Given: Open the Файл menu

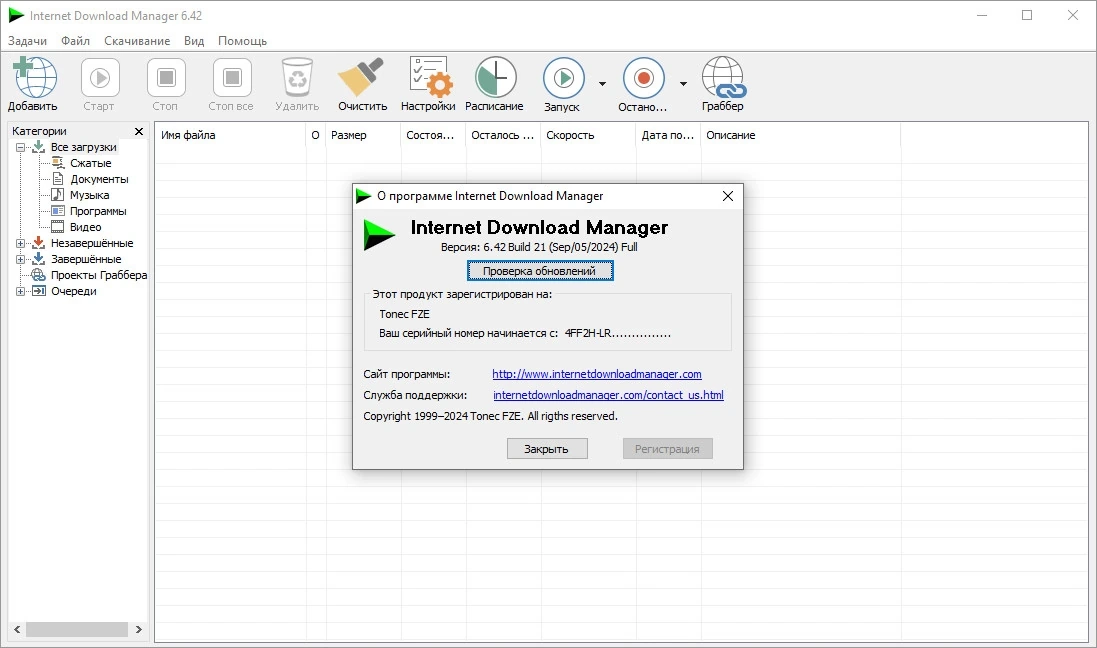Looking at the screenshot, I should (x=76, y=41).
